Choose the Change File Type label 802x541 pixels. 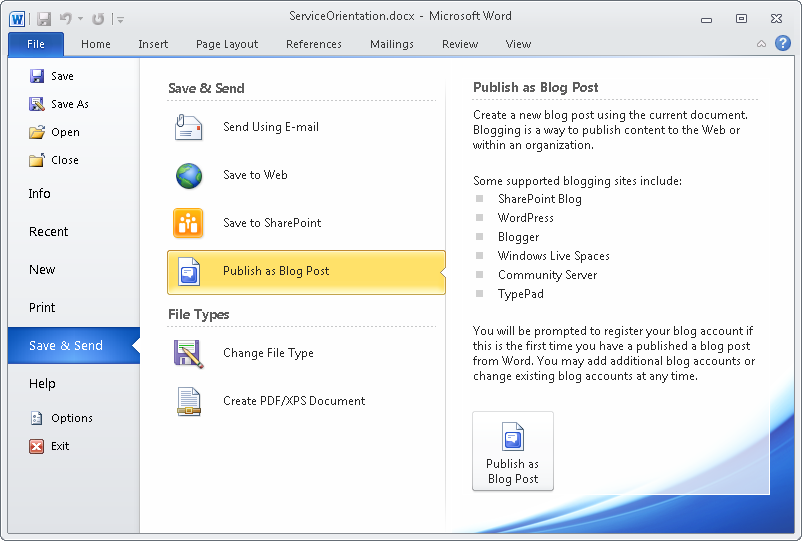(x=268, y=353)
